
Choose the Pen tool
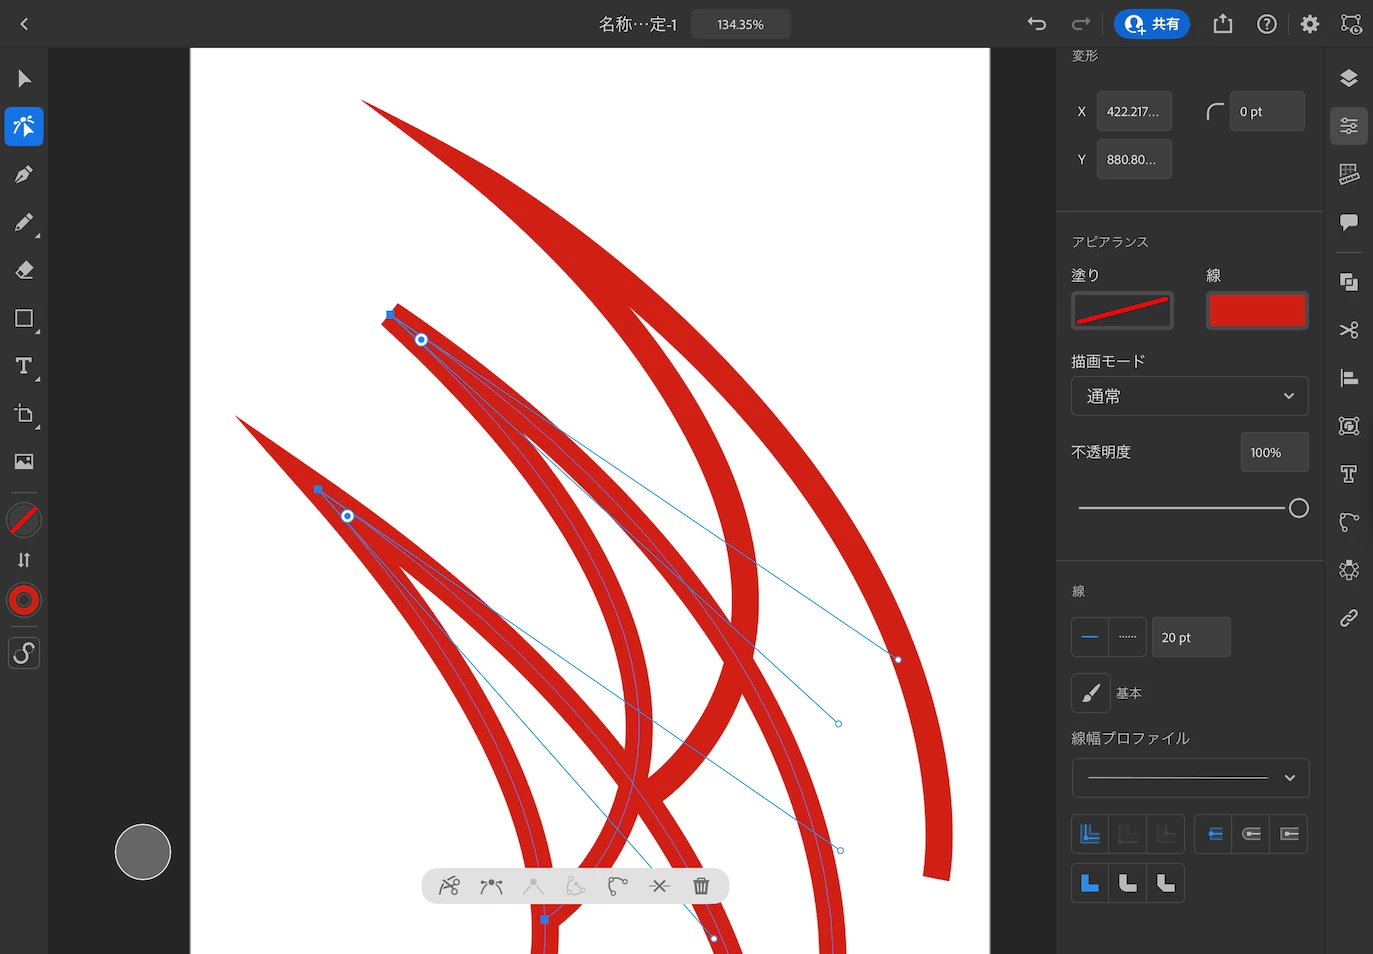click(x=24, y=174)
